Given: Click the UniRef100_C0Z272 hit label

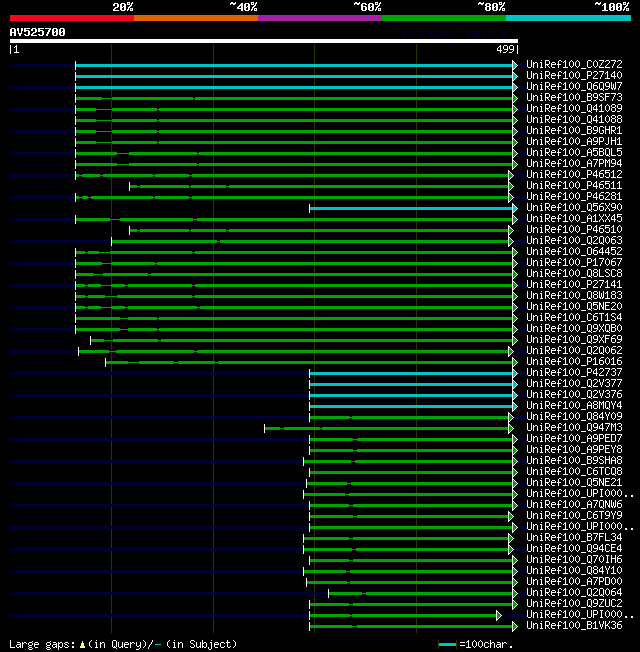Looking at the screenshot, I should coord(574,64).
